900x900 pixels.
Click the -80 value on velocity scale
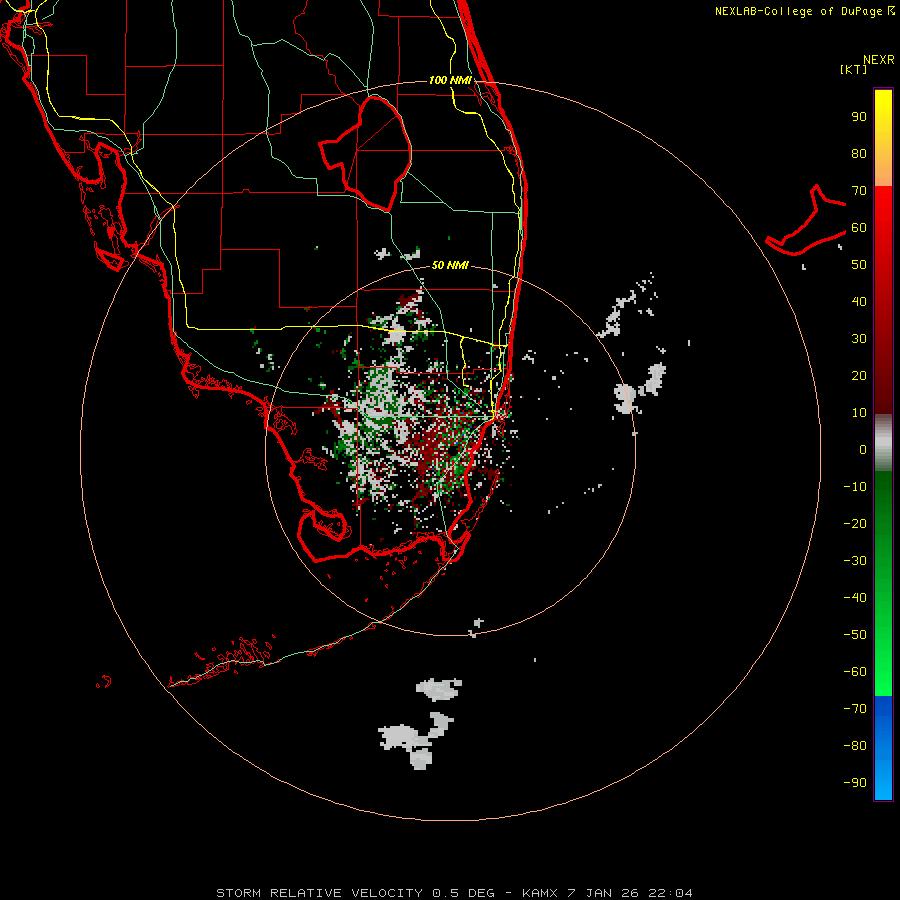(x=855, y=746)
